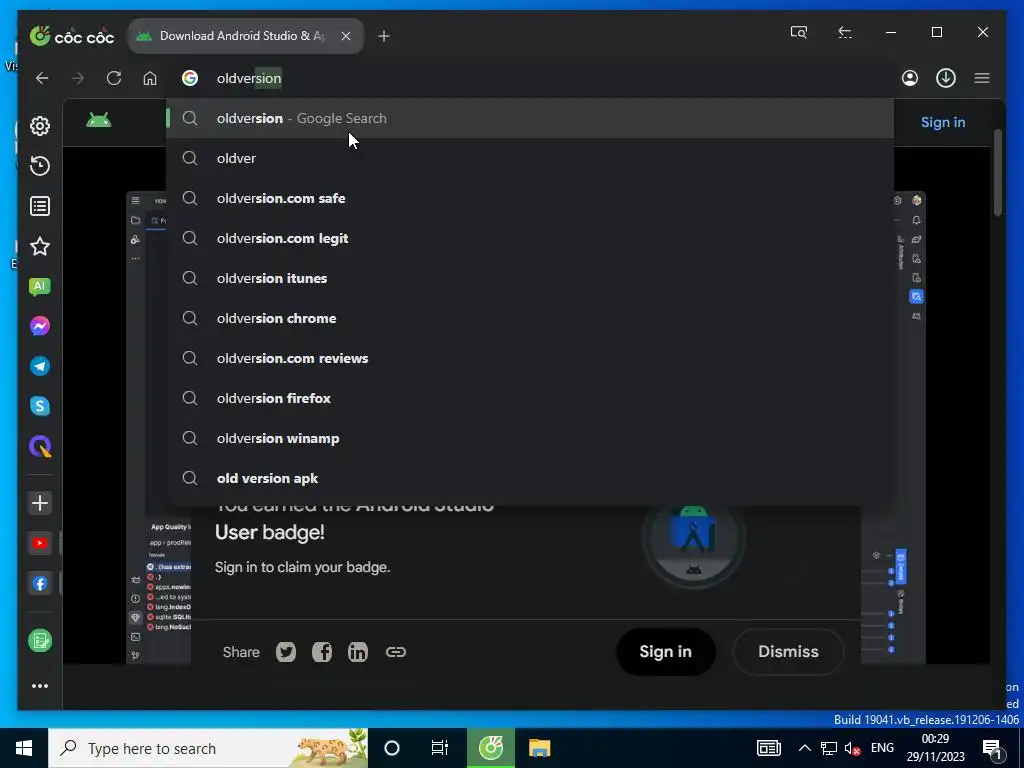The height and width of the screenshot is (768, 1024).
Task: Open Task View on taskbar
Action: pyautogui.click(x=440, y=748)
